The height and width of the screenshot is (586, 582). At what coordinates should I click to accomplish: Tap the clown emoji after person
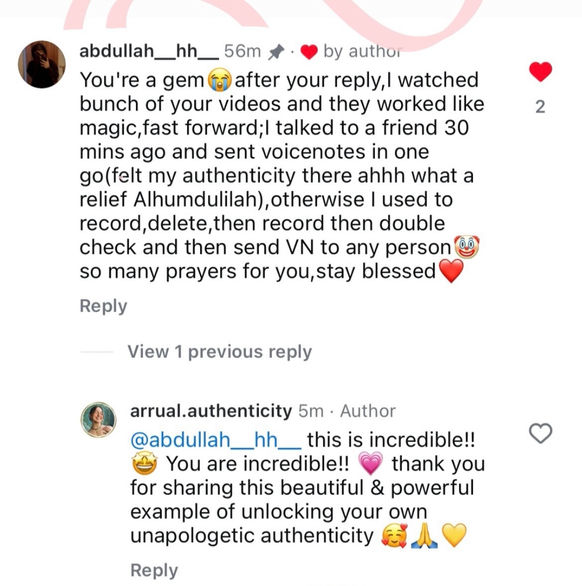(466, 247)
